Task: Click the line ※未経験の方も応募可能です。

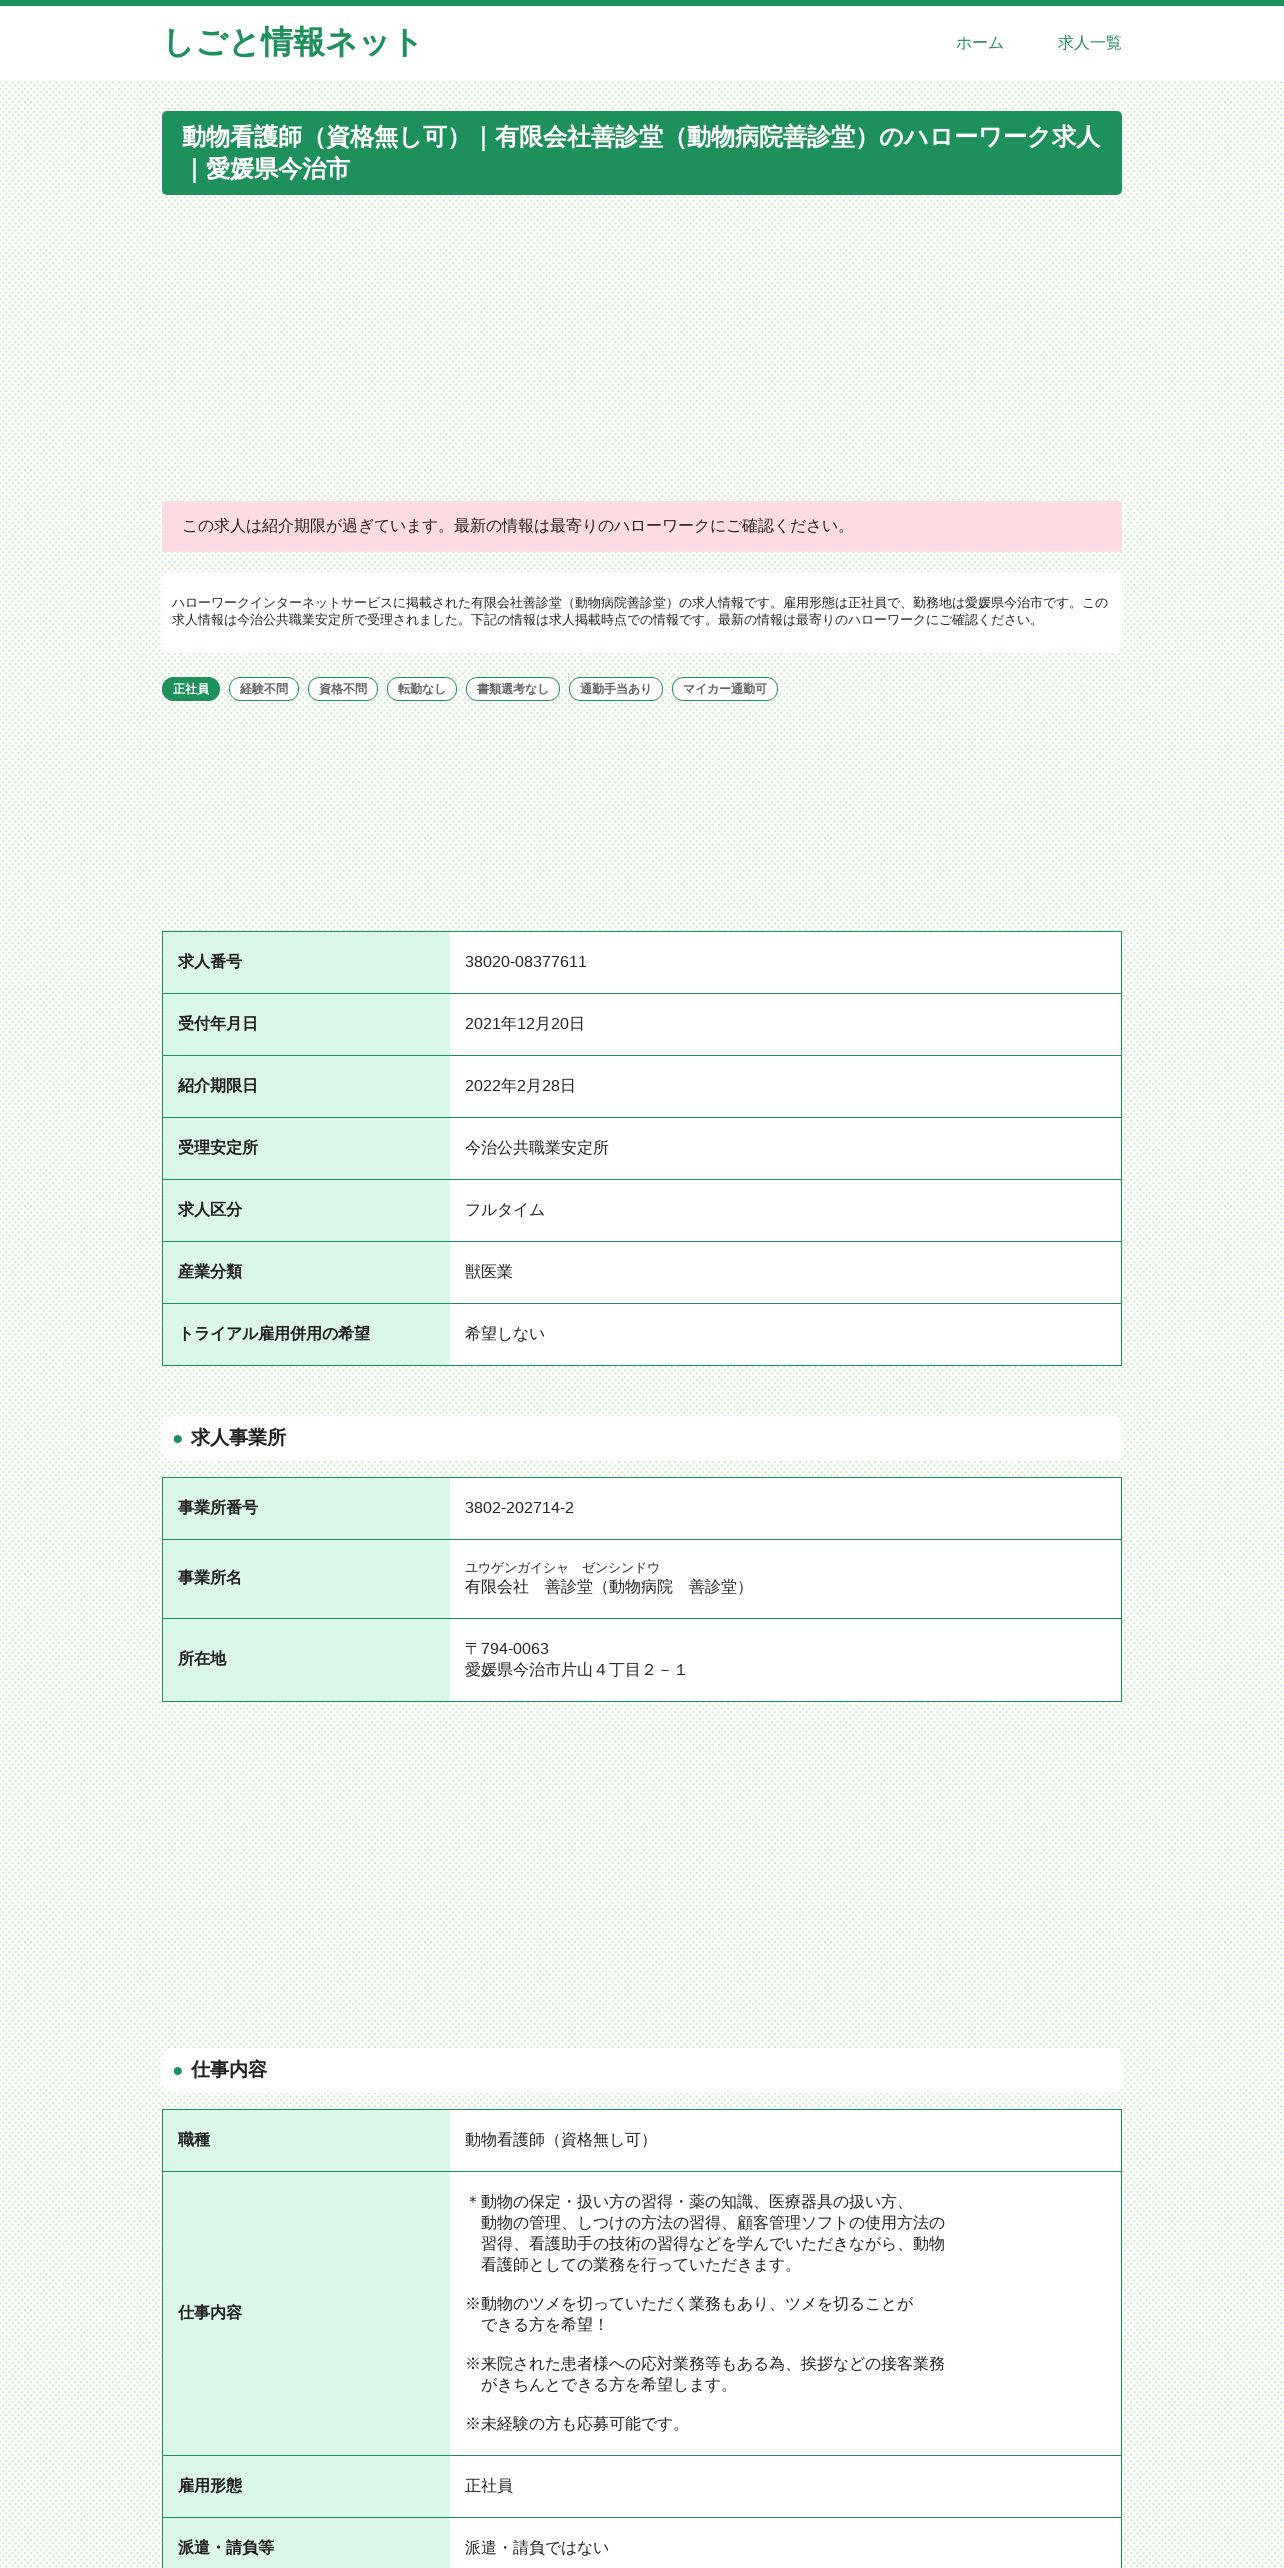Action: (576, 2424)
